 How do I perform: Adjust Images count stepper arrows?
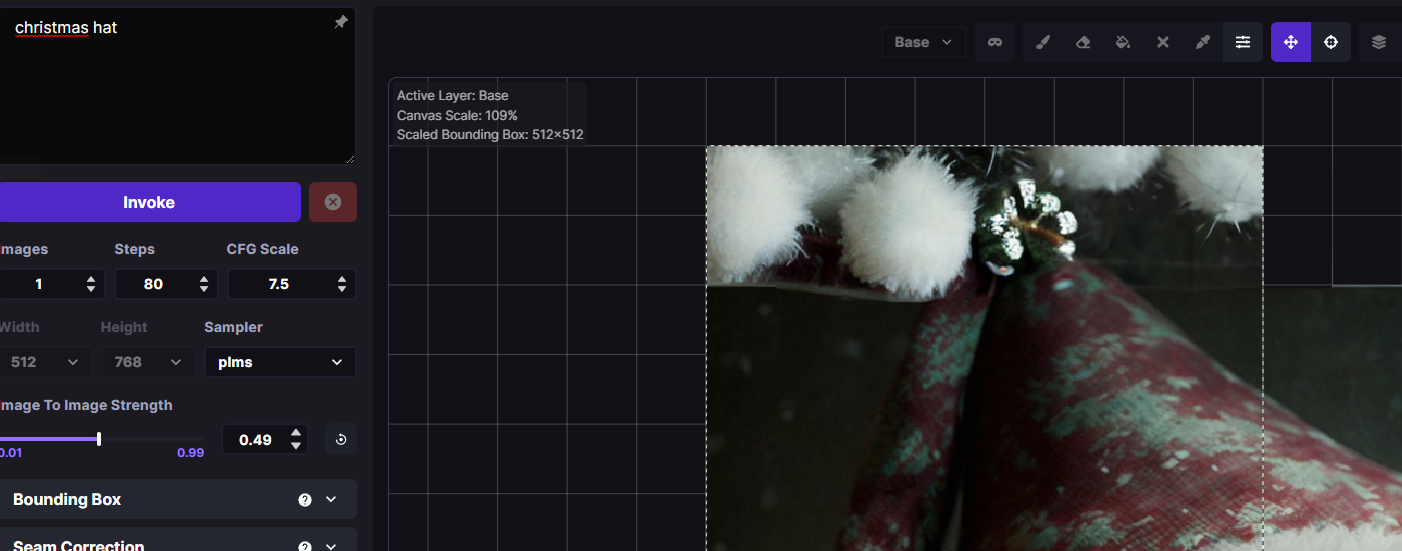[x=91, y=284]
